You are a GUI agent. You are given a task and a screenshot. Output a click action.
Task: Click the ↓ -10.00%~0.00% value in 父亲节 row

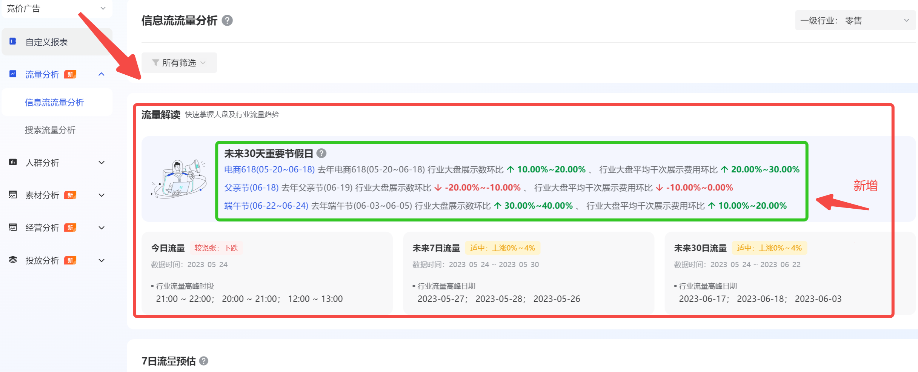[694, 187]
